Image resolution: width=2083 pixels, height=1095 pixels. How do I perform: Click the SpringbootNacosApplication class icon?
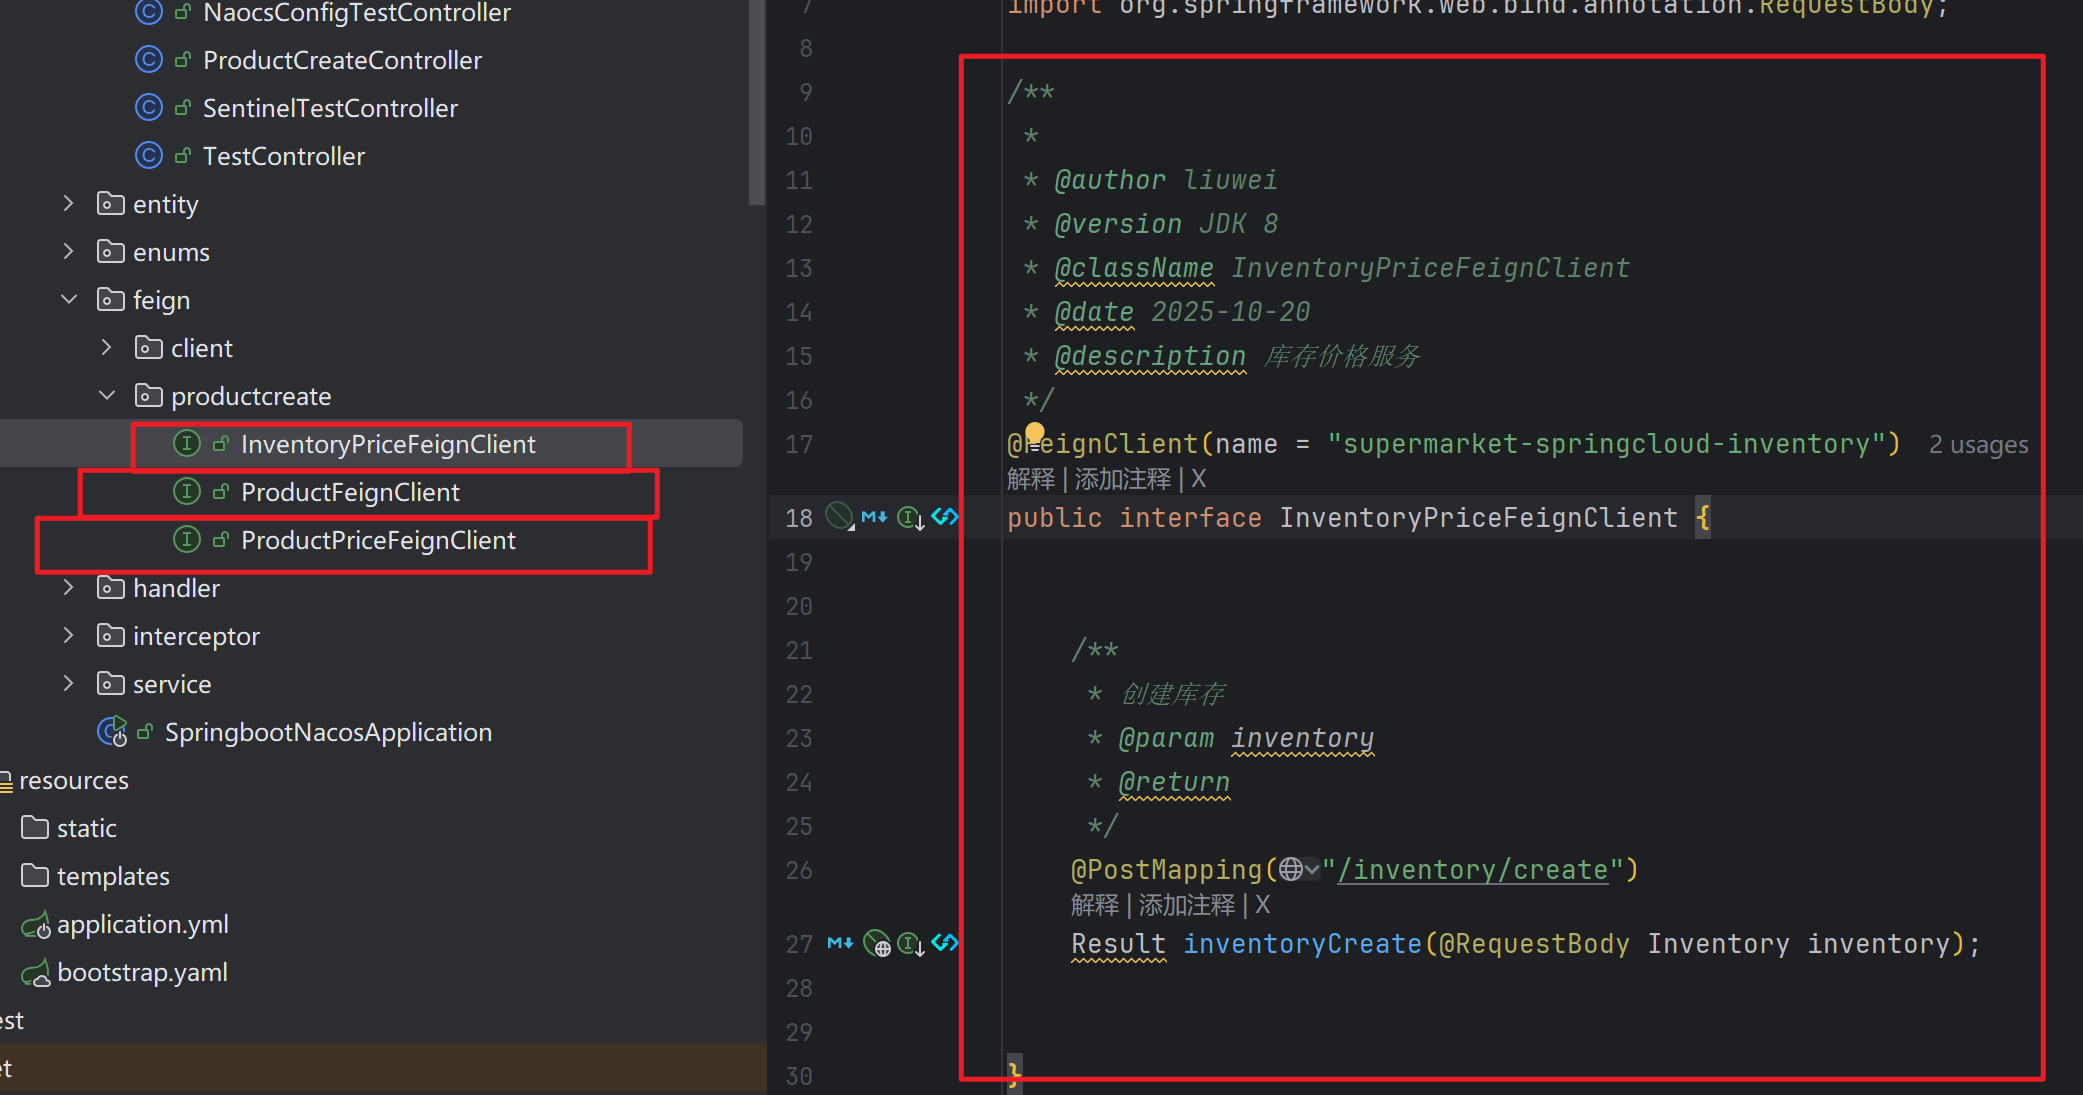click(112, 732)
